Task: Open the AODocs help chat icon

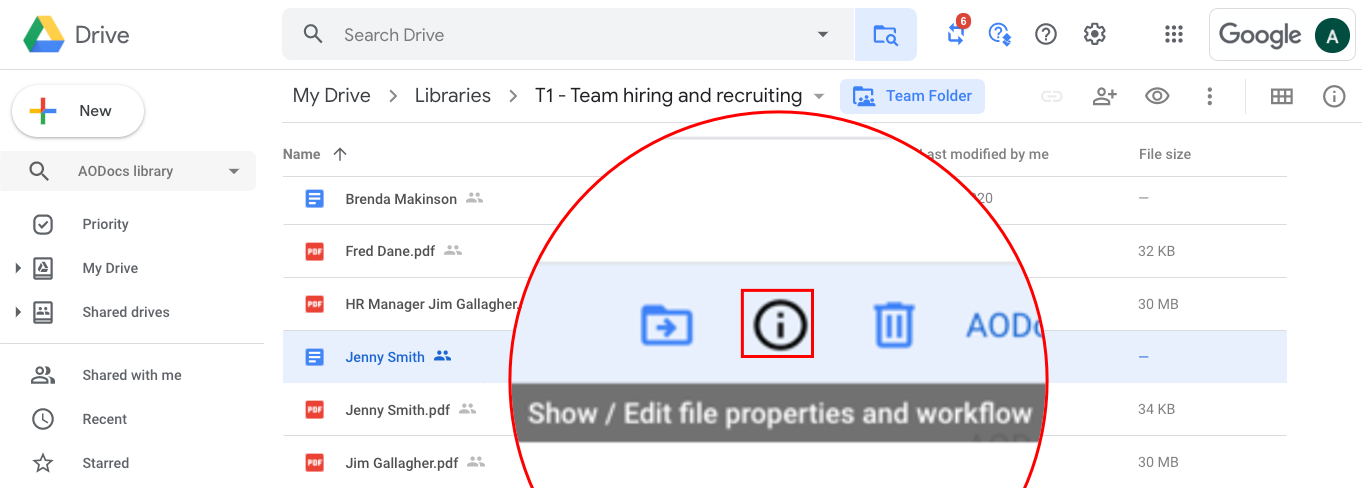Action: pyautogui.click(x=999, y=35)
